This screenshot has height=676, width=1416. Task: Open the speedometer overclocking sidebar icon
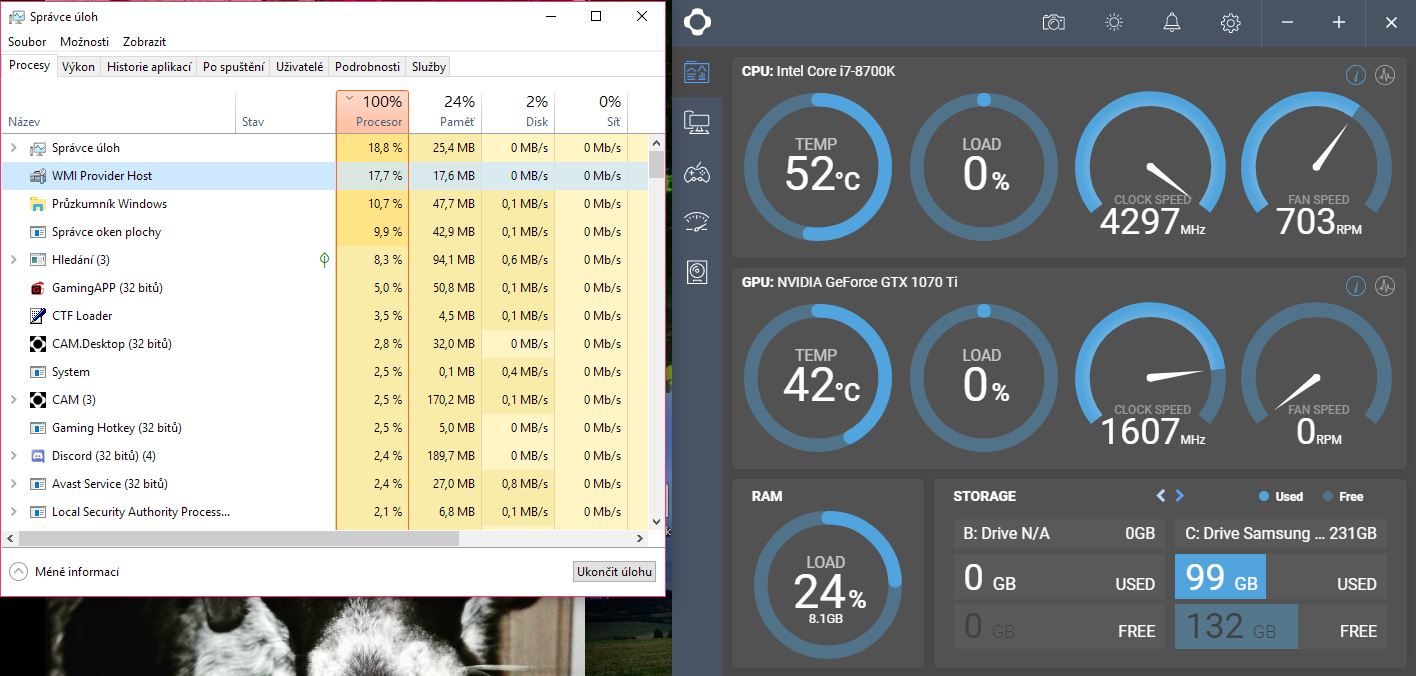tap(697, 223)
